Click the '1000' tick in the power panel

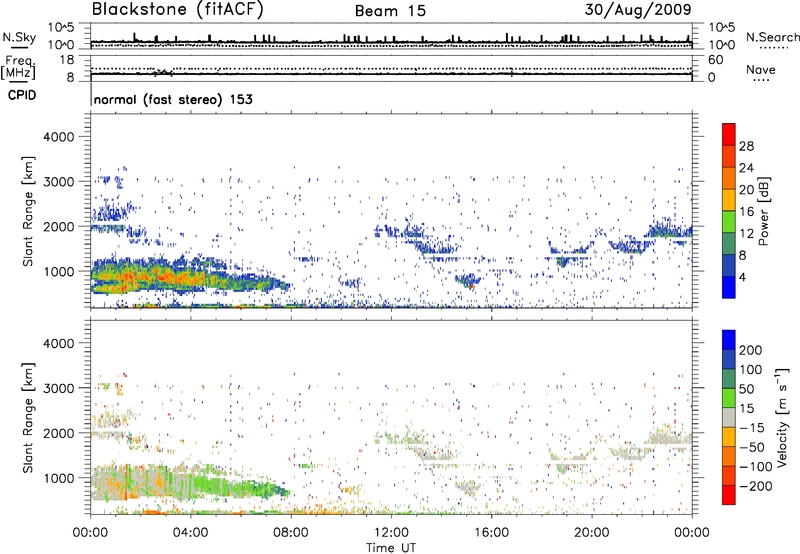pyautogui.click(x=59, y=271)
